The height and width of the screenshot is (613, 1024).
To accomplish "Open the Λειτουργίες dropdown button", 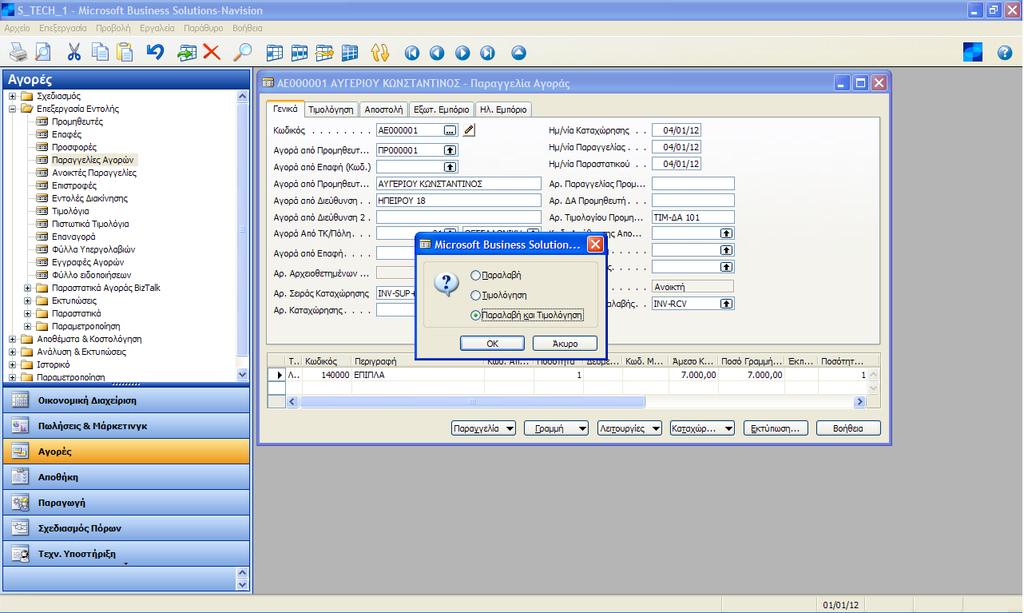I will pyautogui.click(x=630, y=428).
